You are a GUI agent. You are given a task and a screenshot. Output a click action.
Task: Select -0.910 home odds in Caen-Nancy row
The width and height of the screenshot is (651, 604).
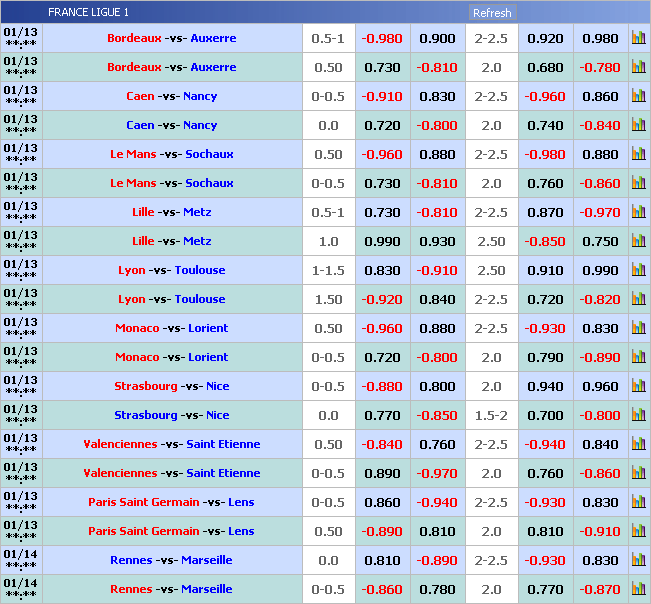click(x=382, y=96)
